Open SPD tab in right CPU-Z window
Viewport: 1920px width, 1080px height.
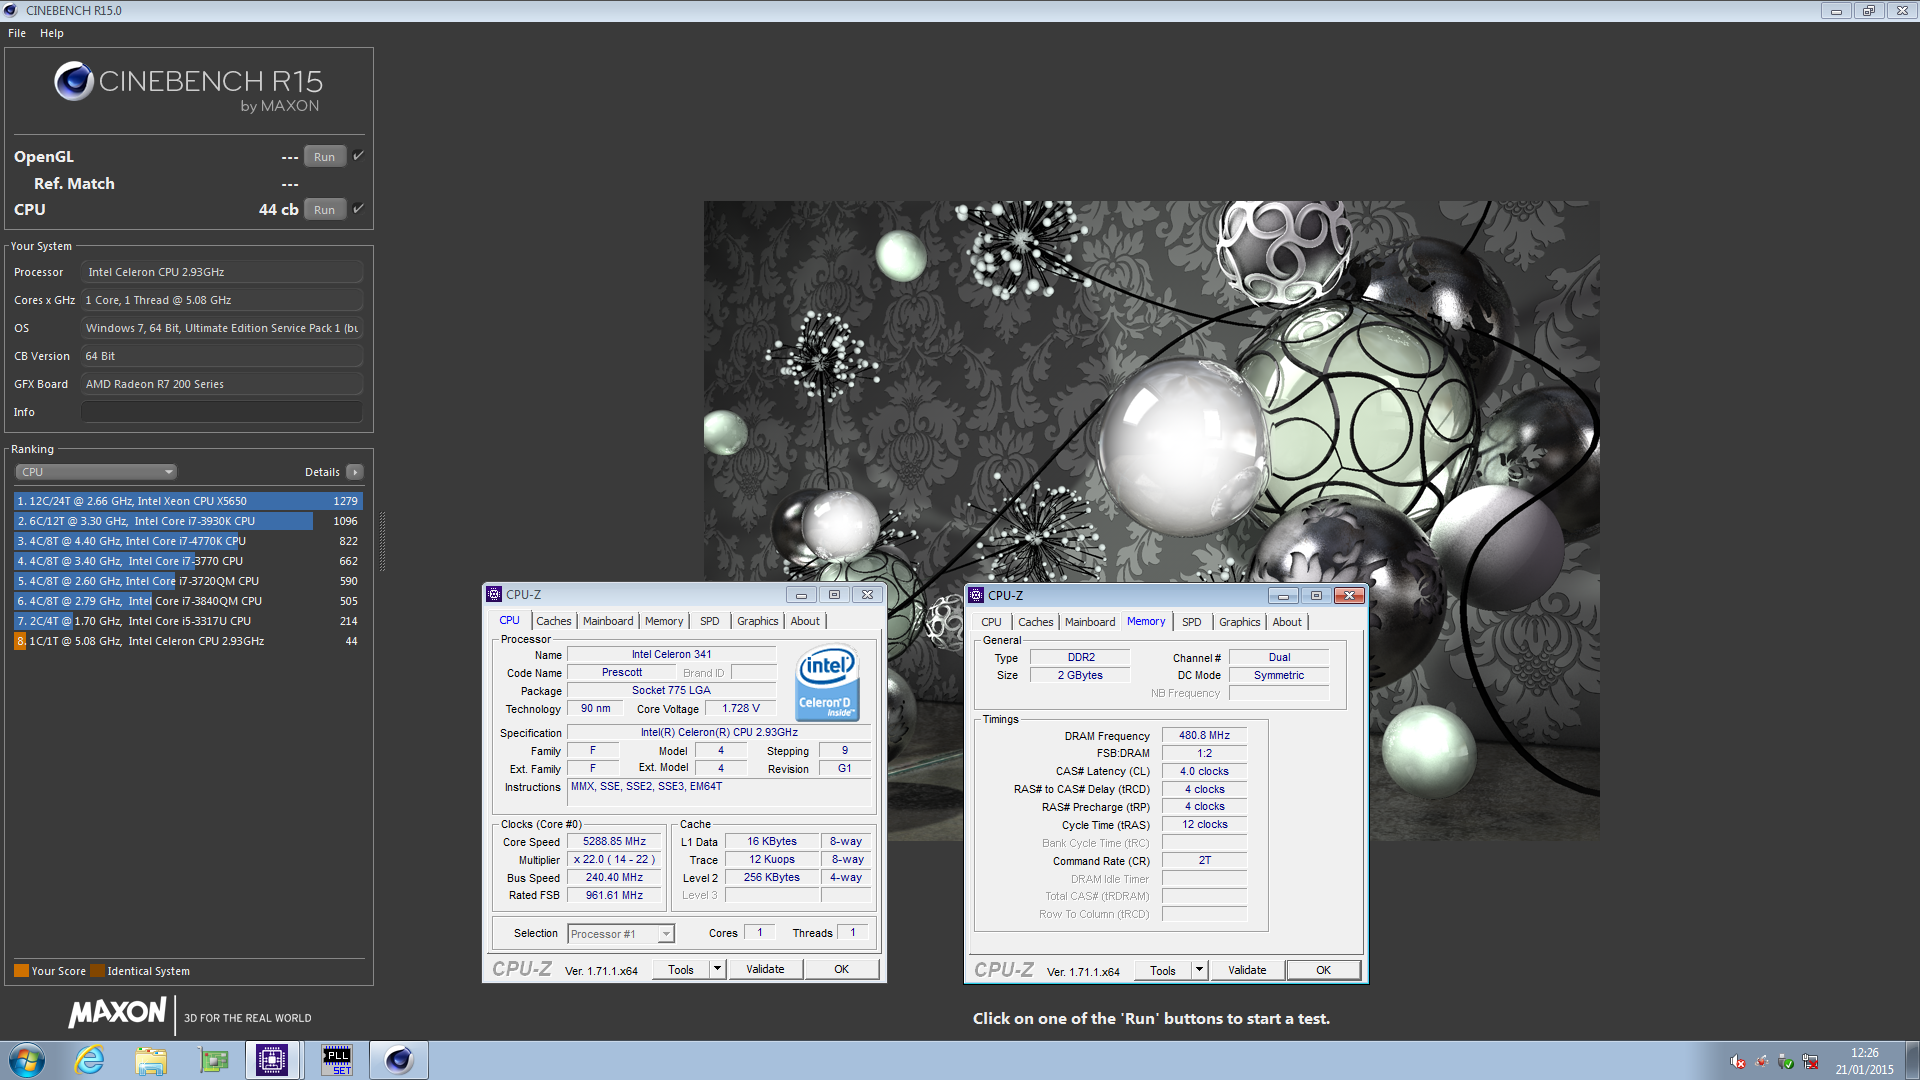[1192, 622]
